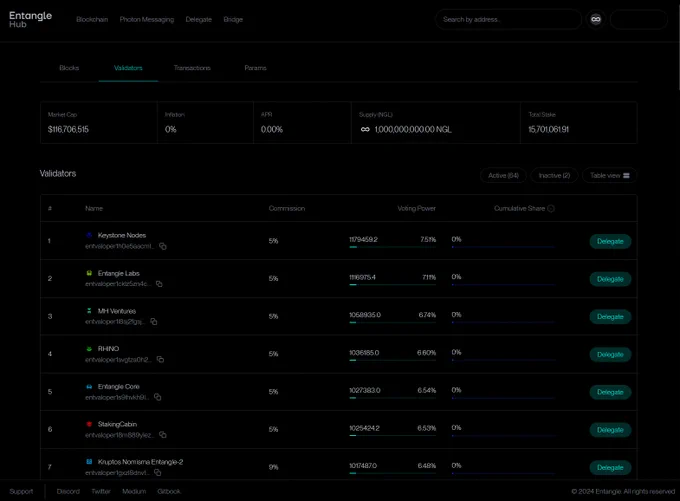Viewport: 680px width, 501px height.
Task: Focus the Search by address field
Action: pyautogui.click(x=509, y=20)
